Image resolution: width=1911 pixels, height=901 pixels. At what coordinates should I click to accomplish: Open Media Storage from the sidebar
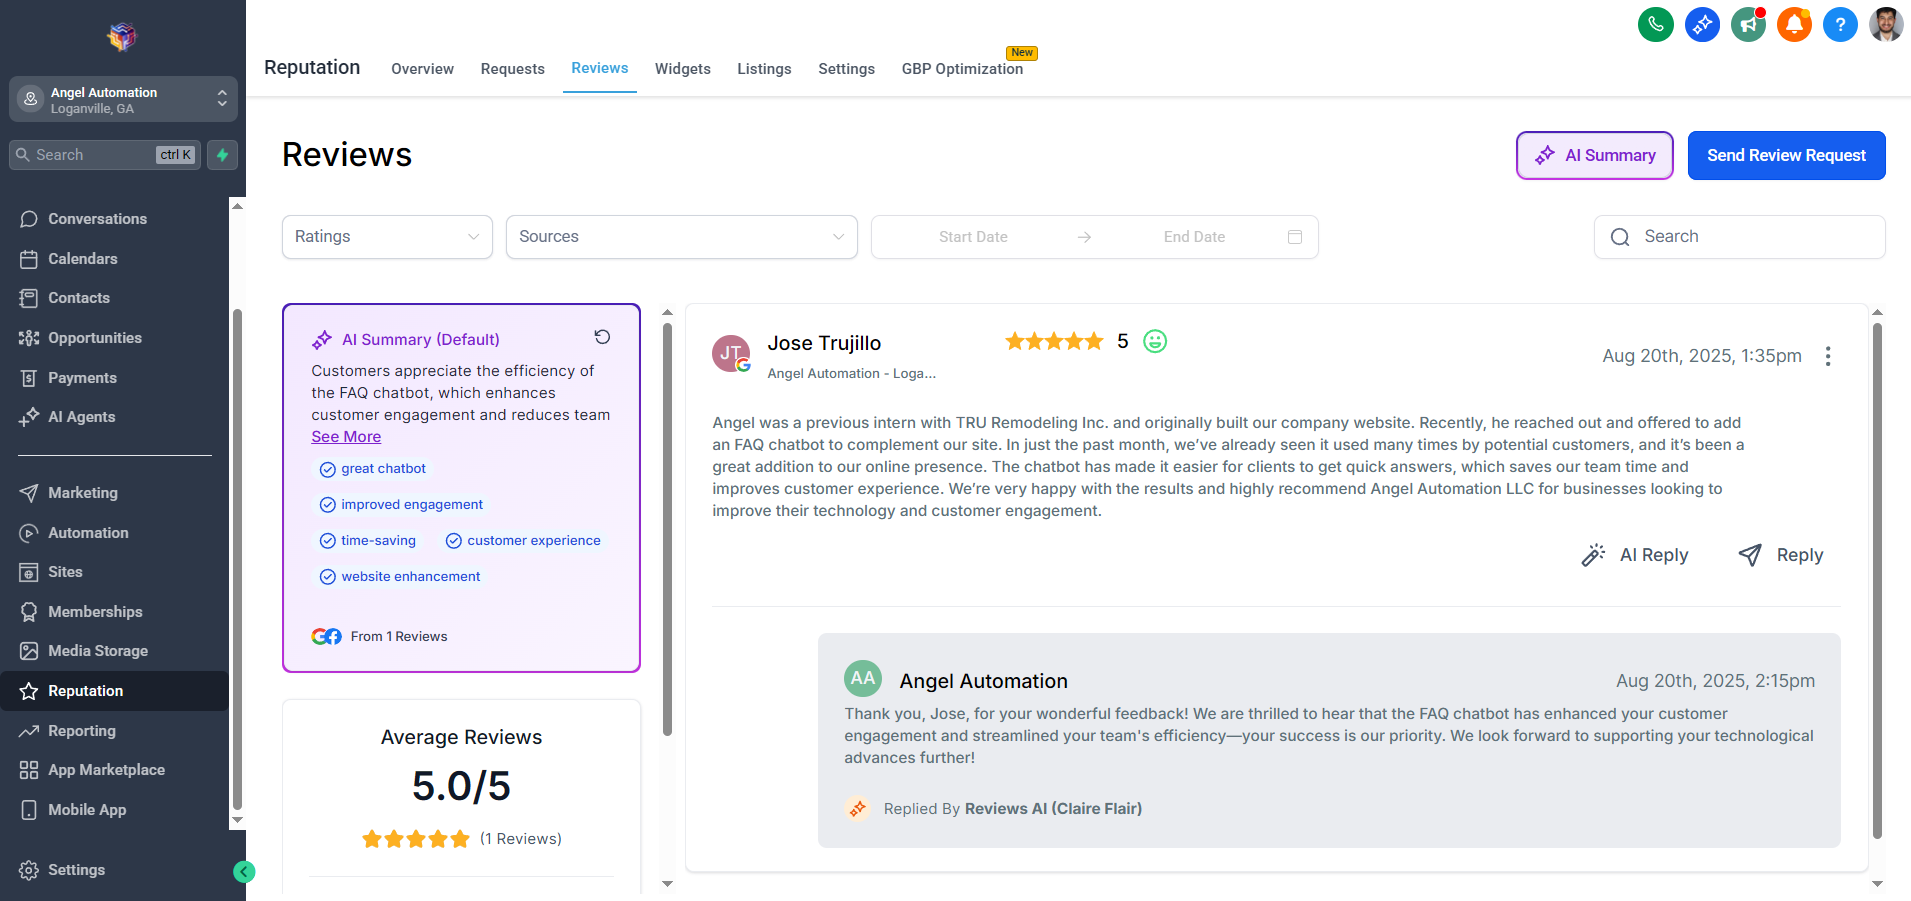(x=99, y=650)
